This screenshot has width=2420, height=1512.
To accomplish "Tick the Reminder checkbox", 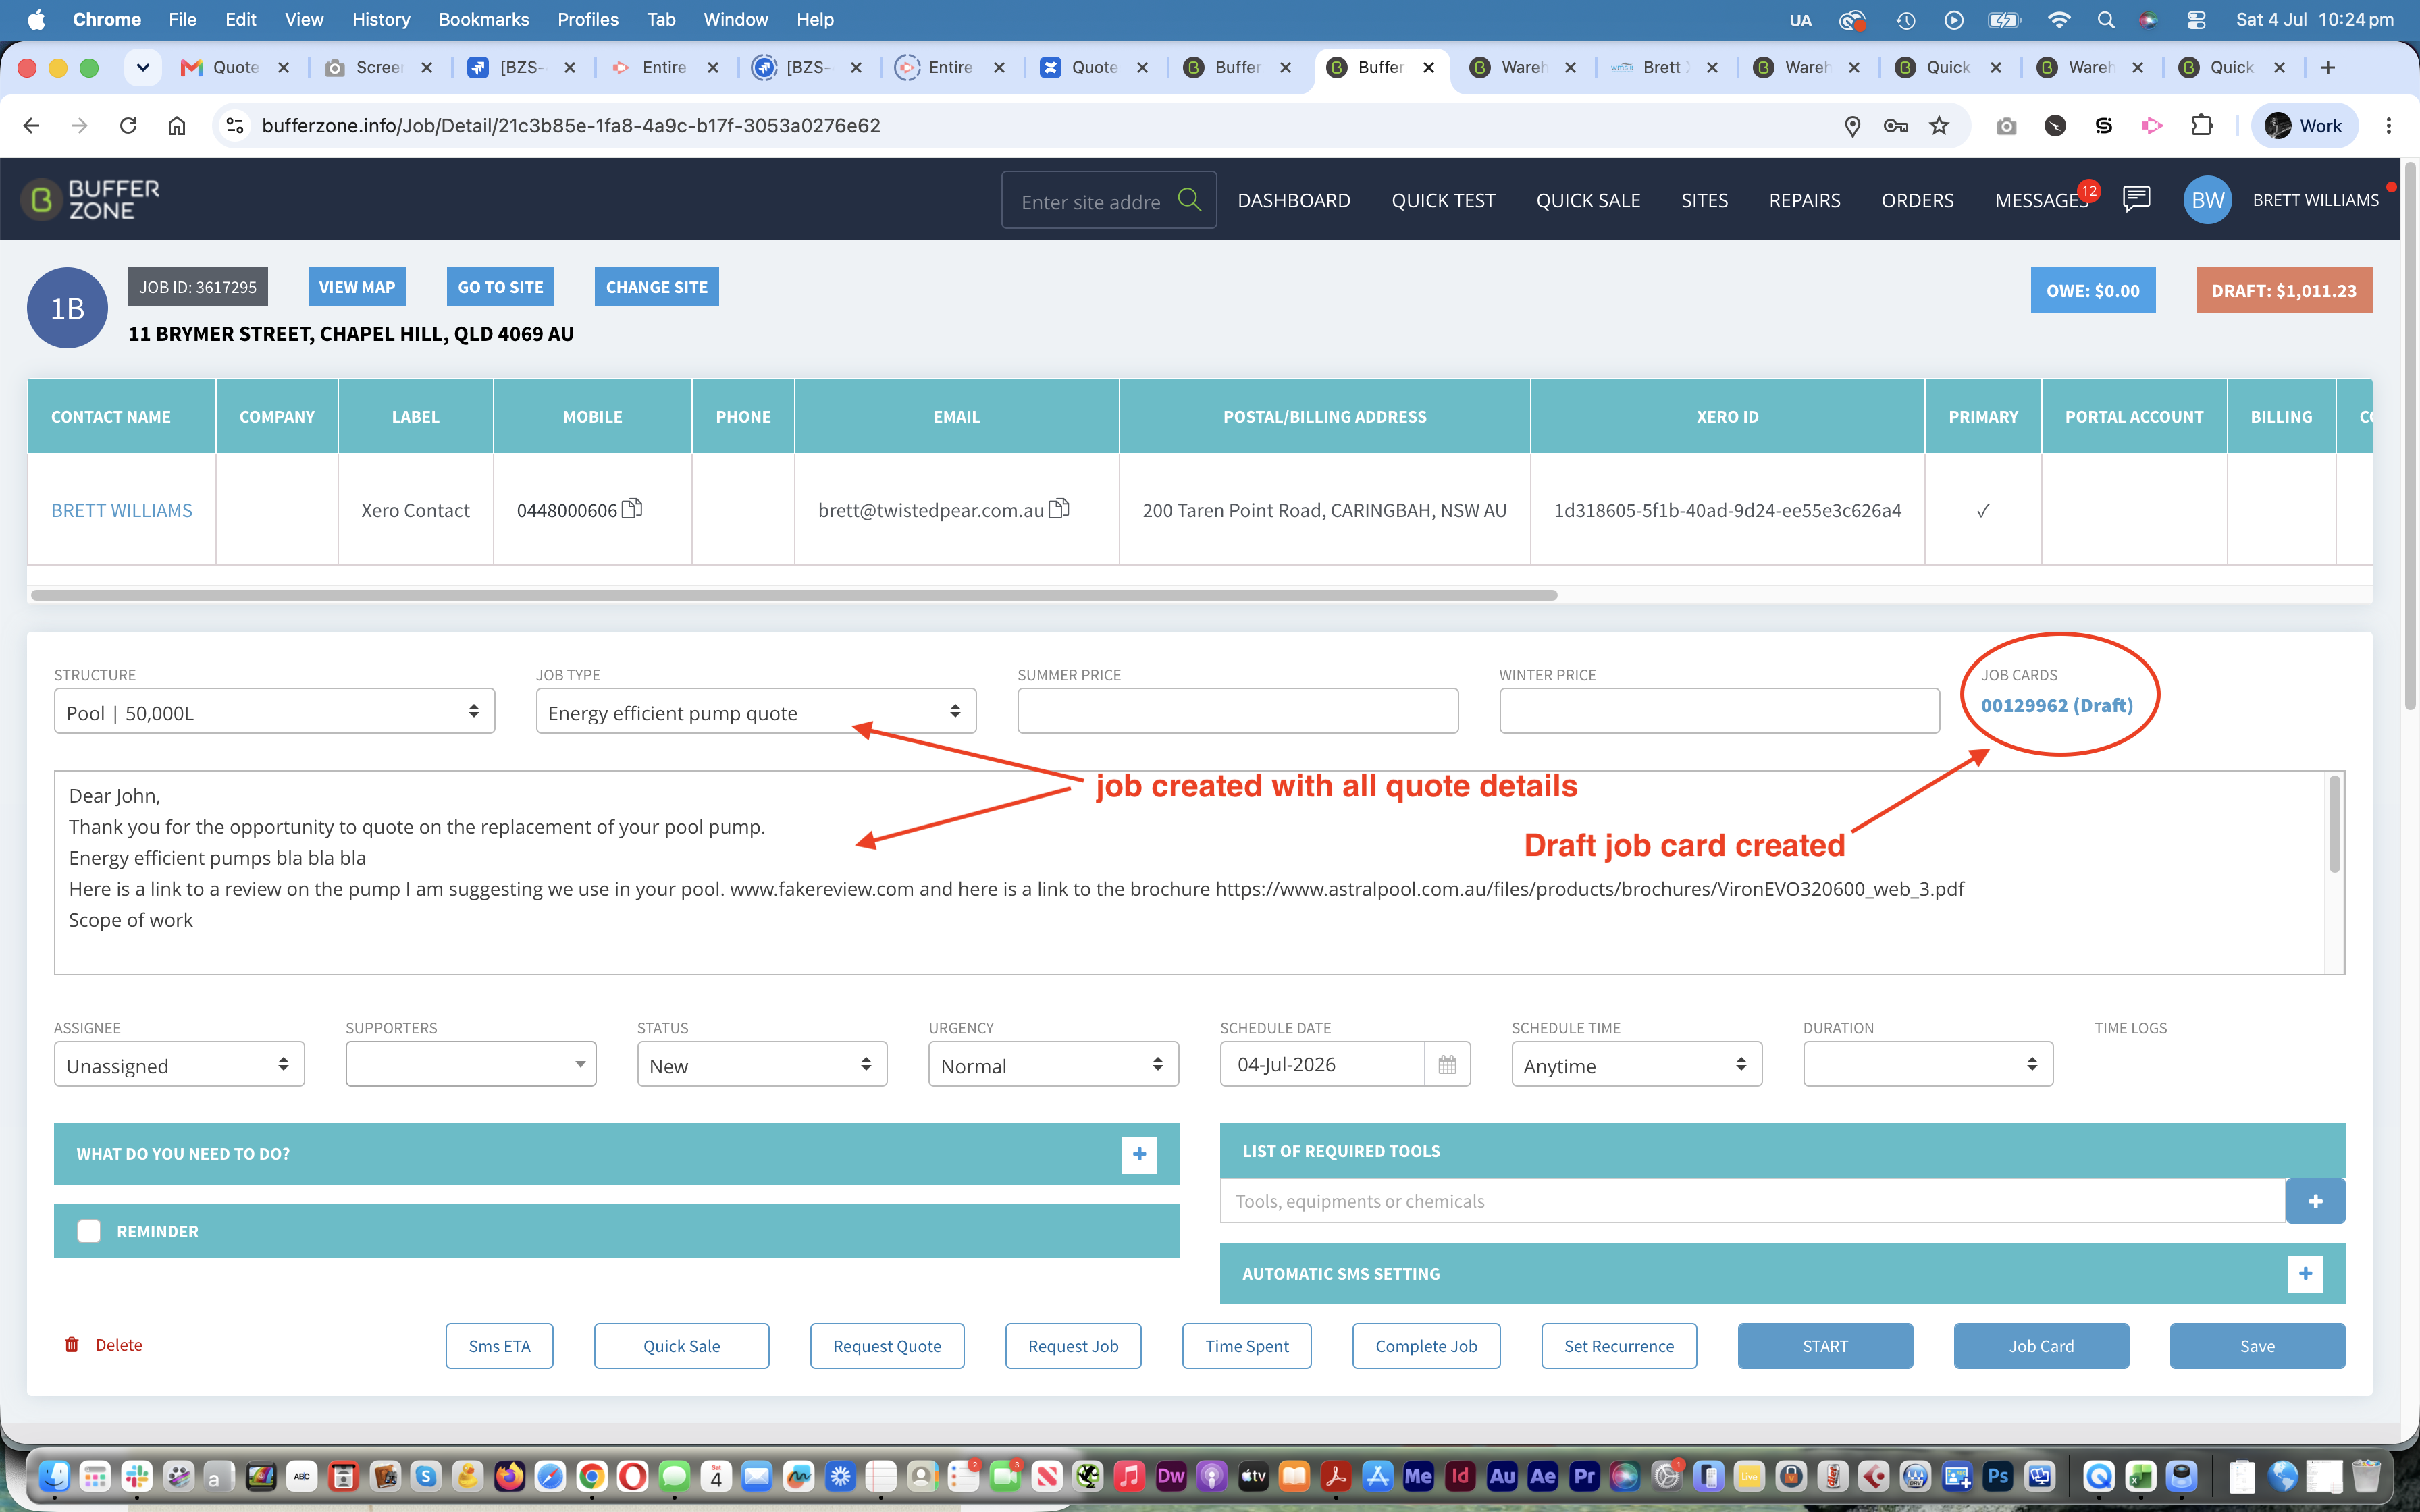I will coord(89,1231).
